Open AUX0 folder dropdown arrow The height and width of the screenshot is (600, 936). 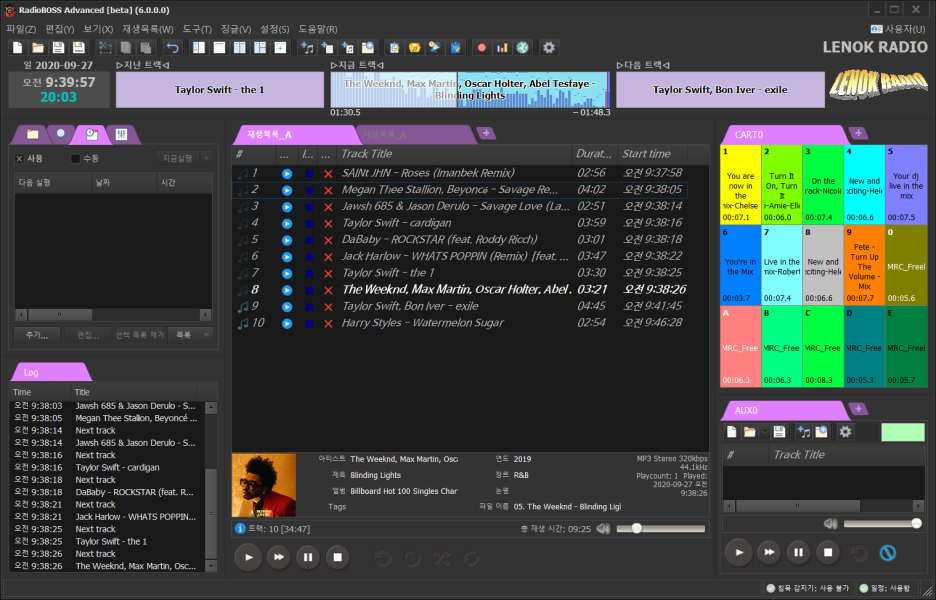point(765,432)
